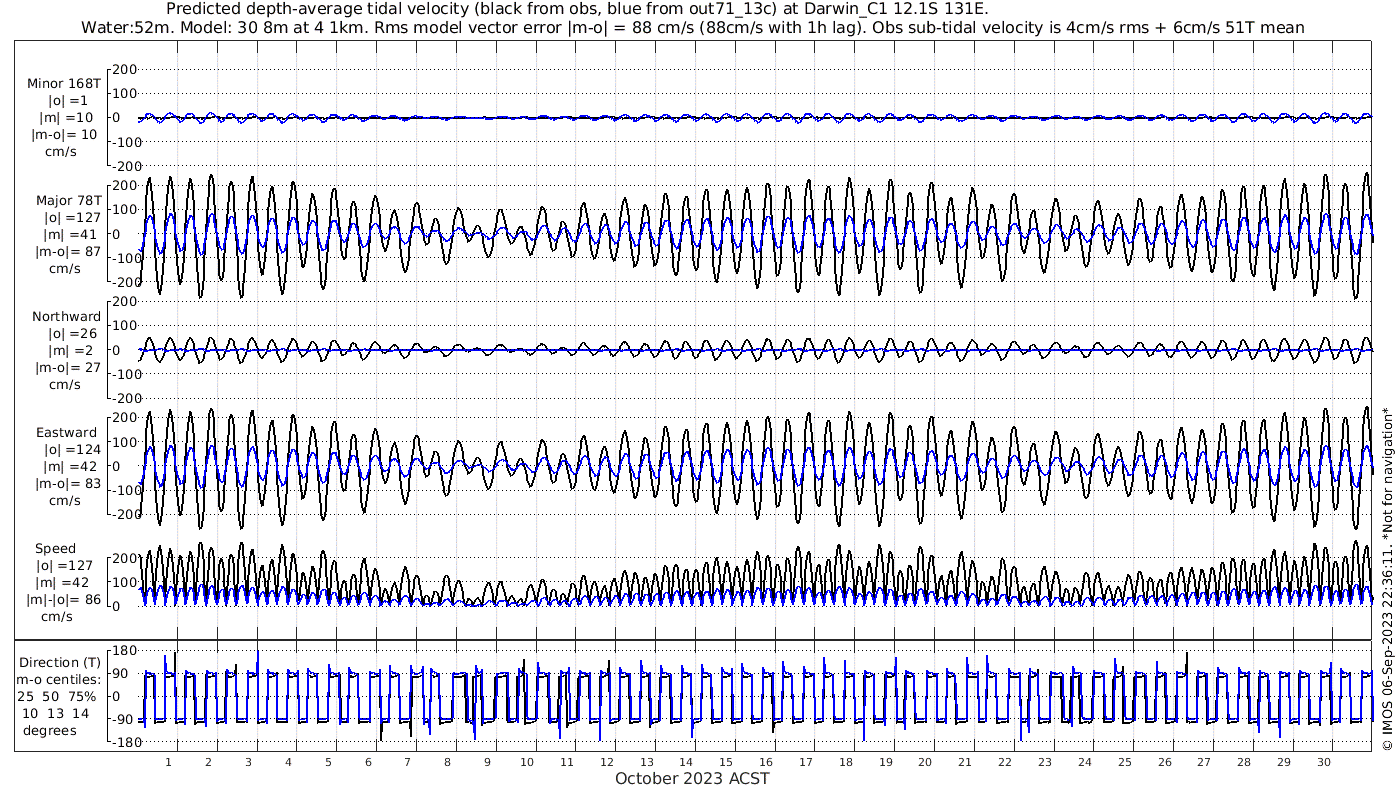Select the 'Eastward' panel label
1400x800 pixels.
66,433
